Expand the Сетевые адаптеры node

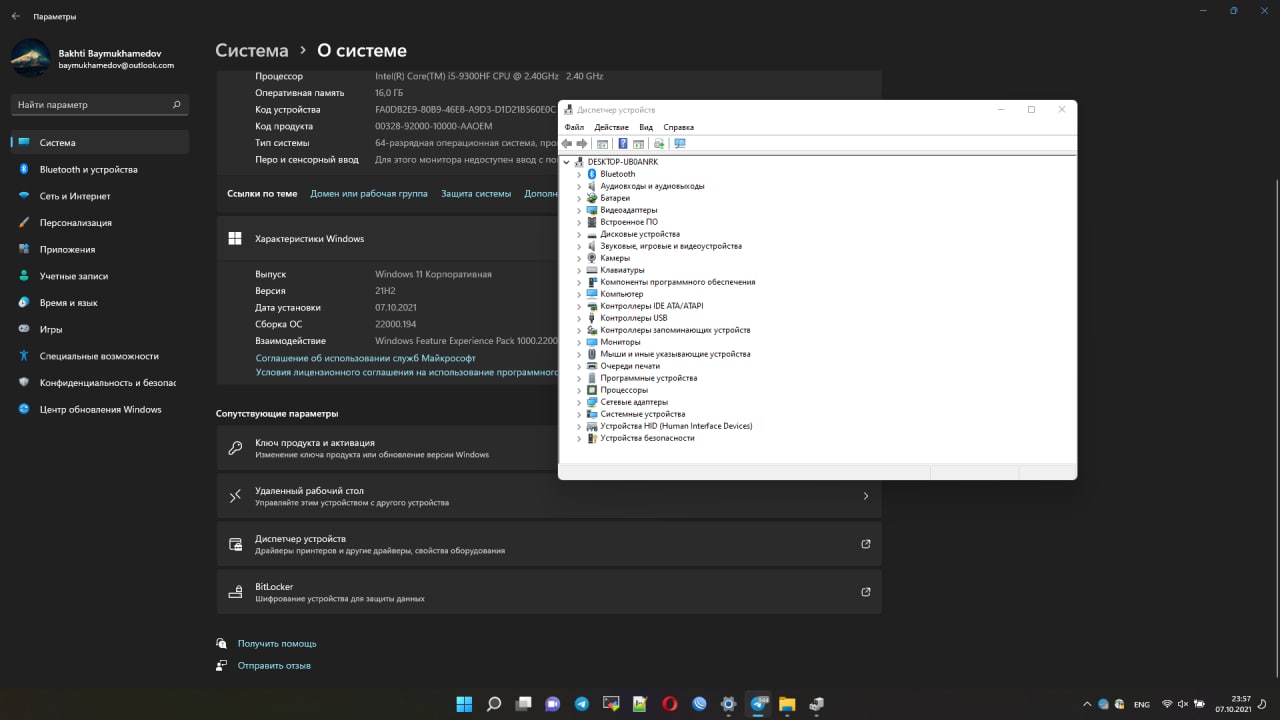(x=579, y=402)
